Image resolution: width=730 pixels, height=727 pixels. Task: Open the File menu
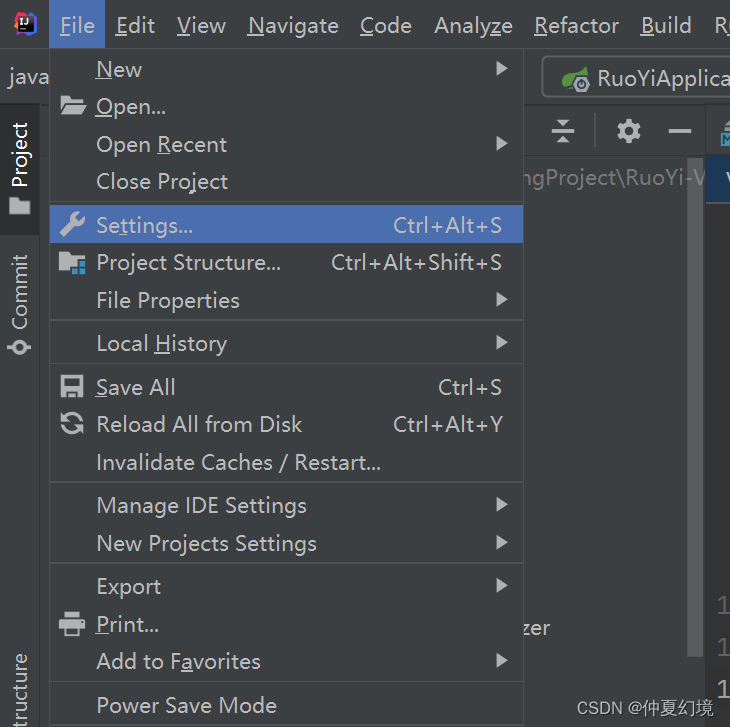tap(77, 25)
